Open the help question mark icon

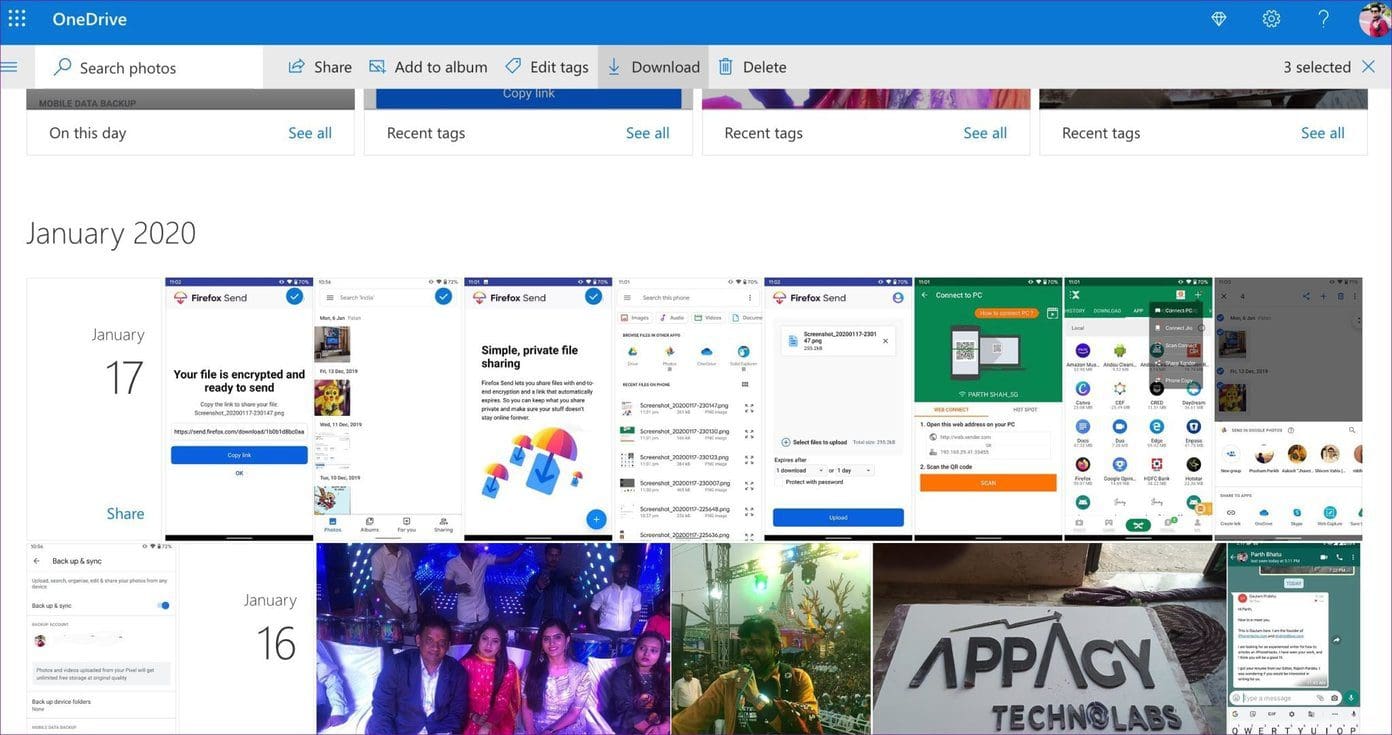coord(1323,18)
